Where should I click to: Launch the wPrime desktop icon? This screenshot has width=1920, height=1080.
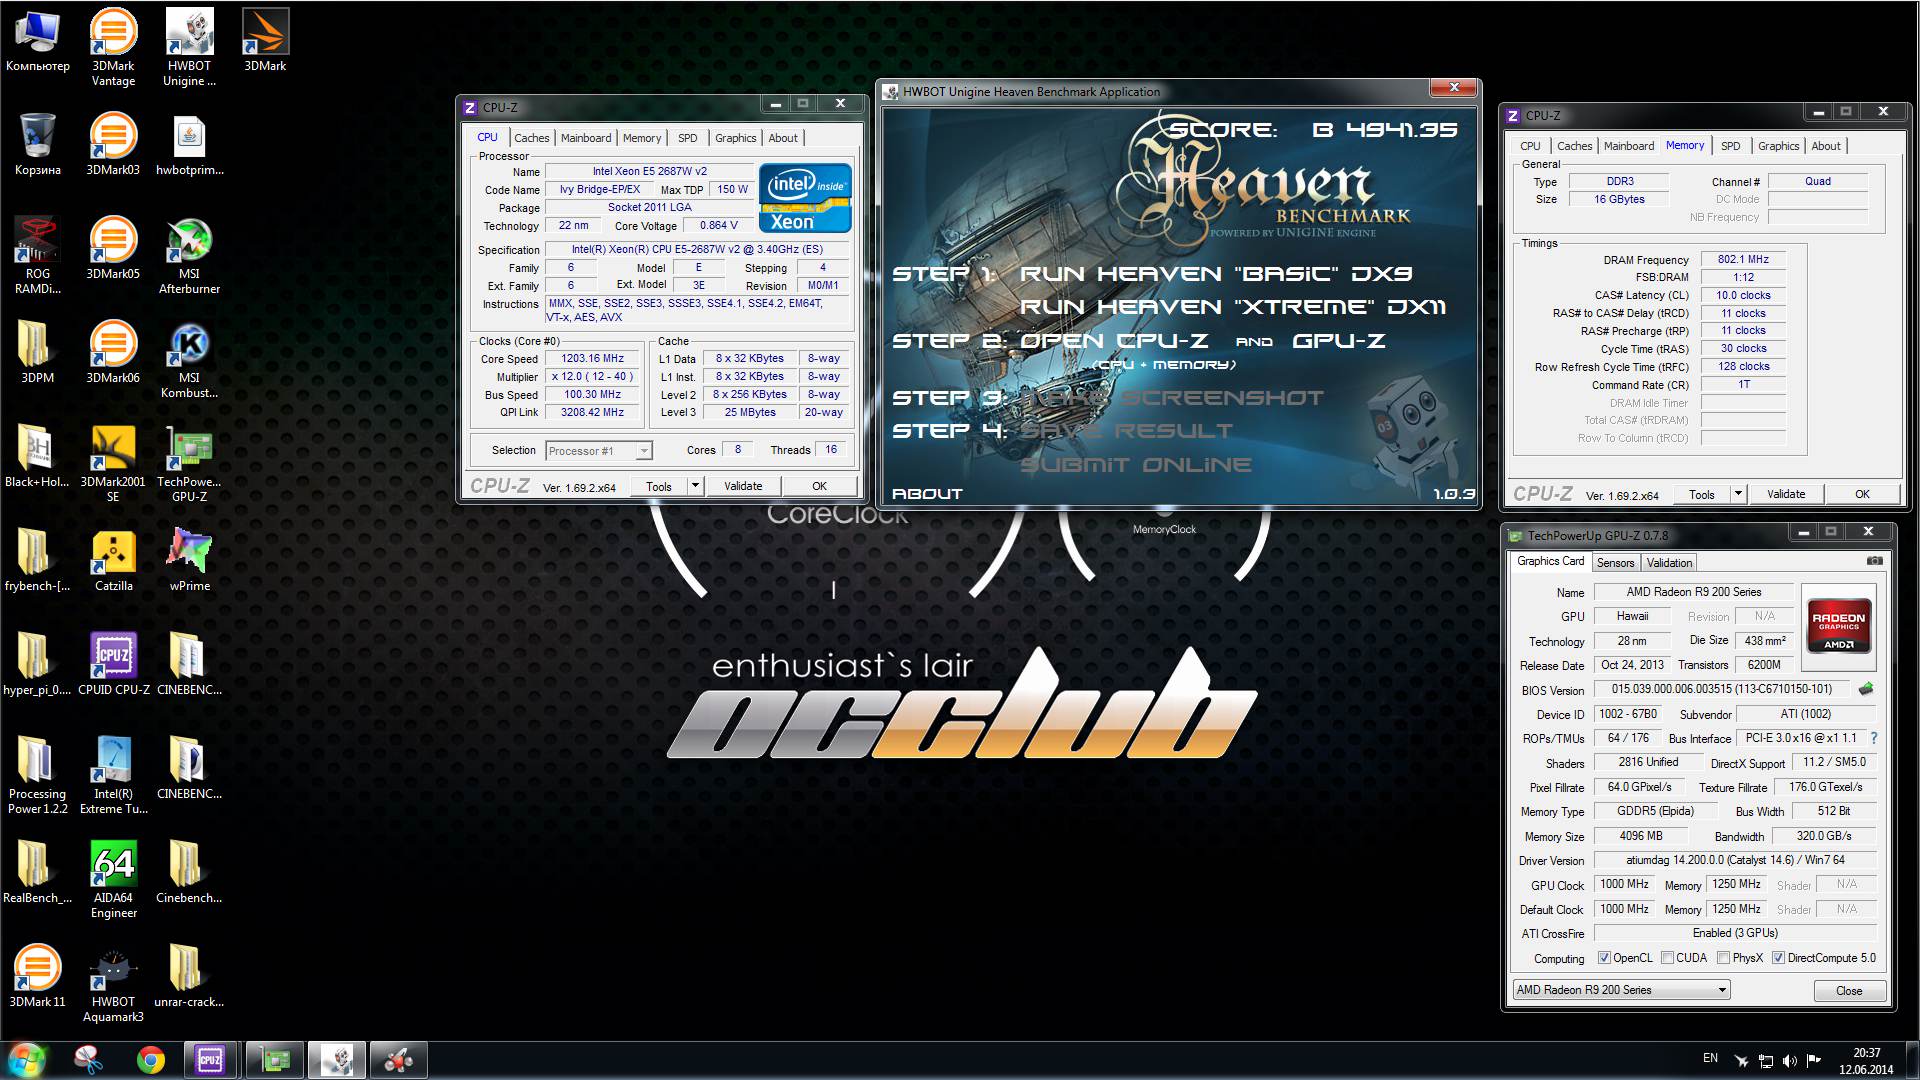189,560
